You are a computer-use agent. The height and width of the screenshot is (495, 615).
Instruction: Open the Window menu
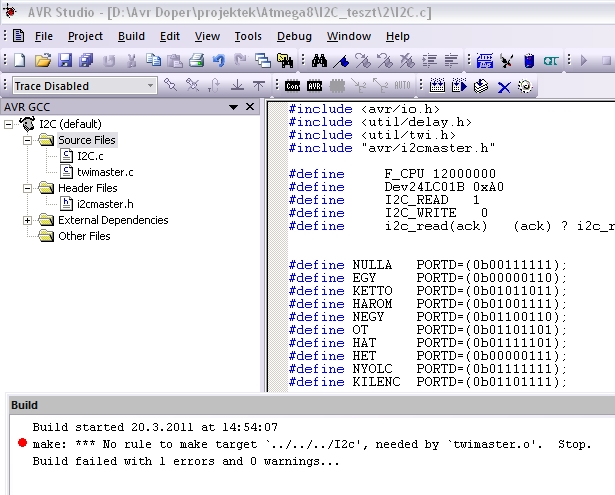click(x=349, y=36)
